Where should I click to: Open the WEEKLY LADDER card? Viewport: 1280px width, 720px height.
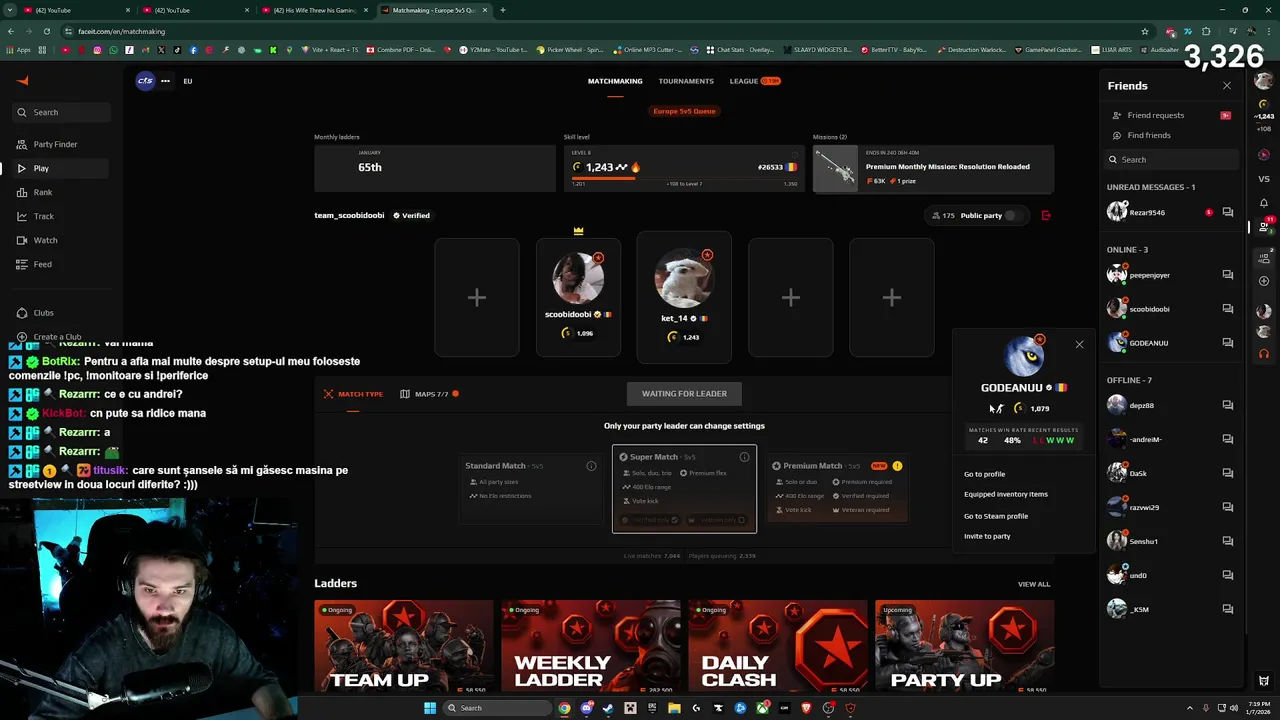click(591, 647)
